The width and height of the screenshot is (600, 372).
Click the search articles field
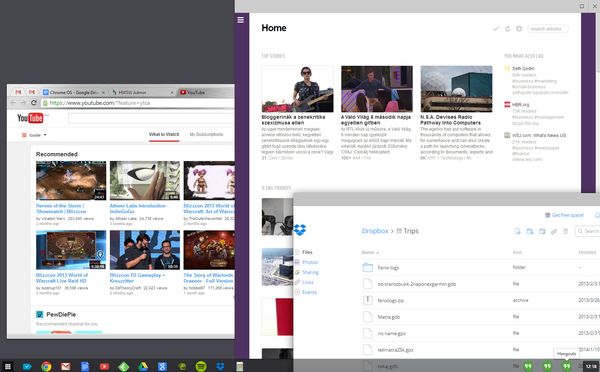(x=548, y=29)
